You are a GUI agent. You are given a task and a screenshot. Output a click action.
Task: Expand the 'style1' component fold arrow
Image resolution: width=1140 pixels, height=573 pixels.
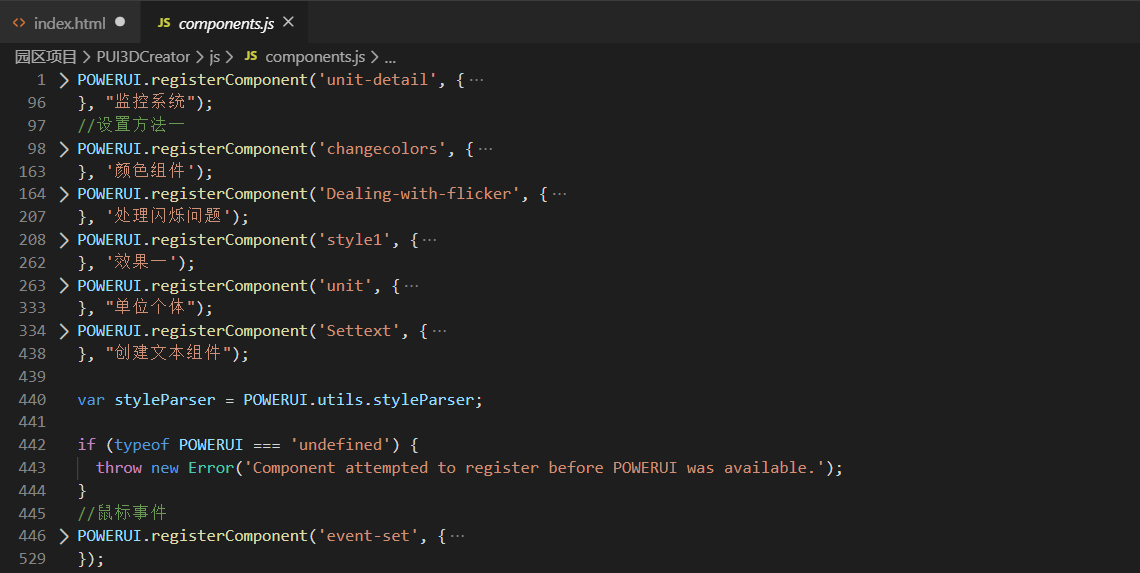tap(64, 240)
